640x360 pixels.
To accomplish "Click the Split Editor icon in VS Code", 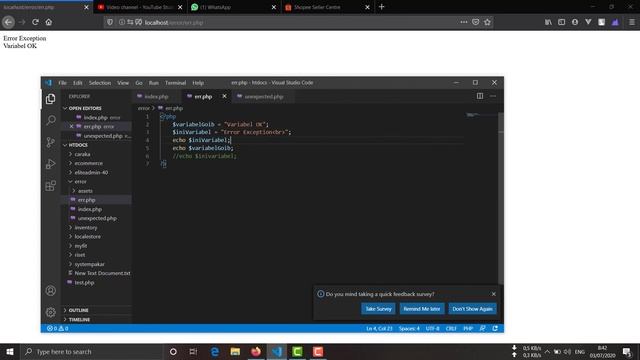I will point(480,96).
